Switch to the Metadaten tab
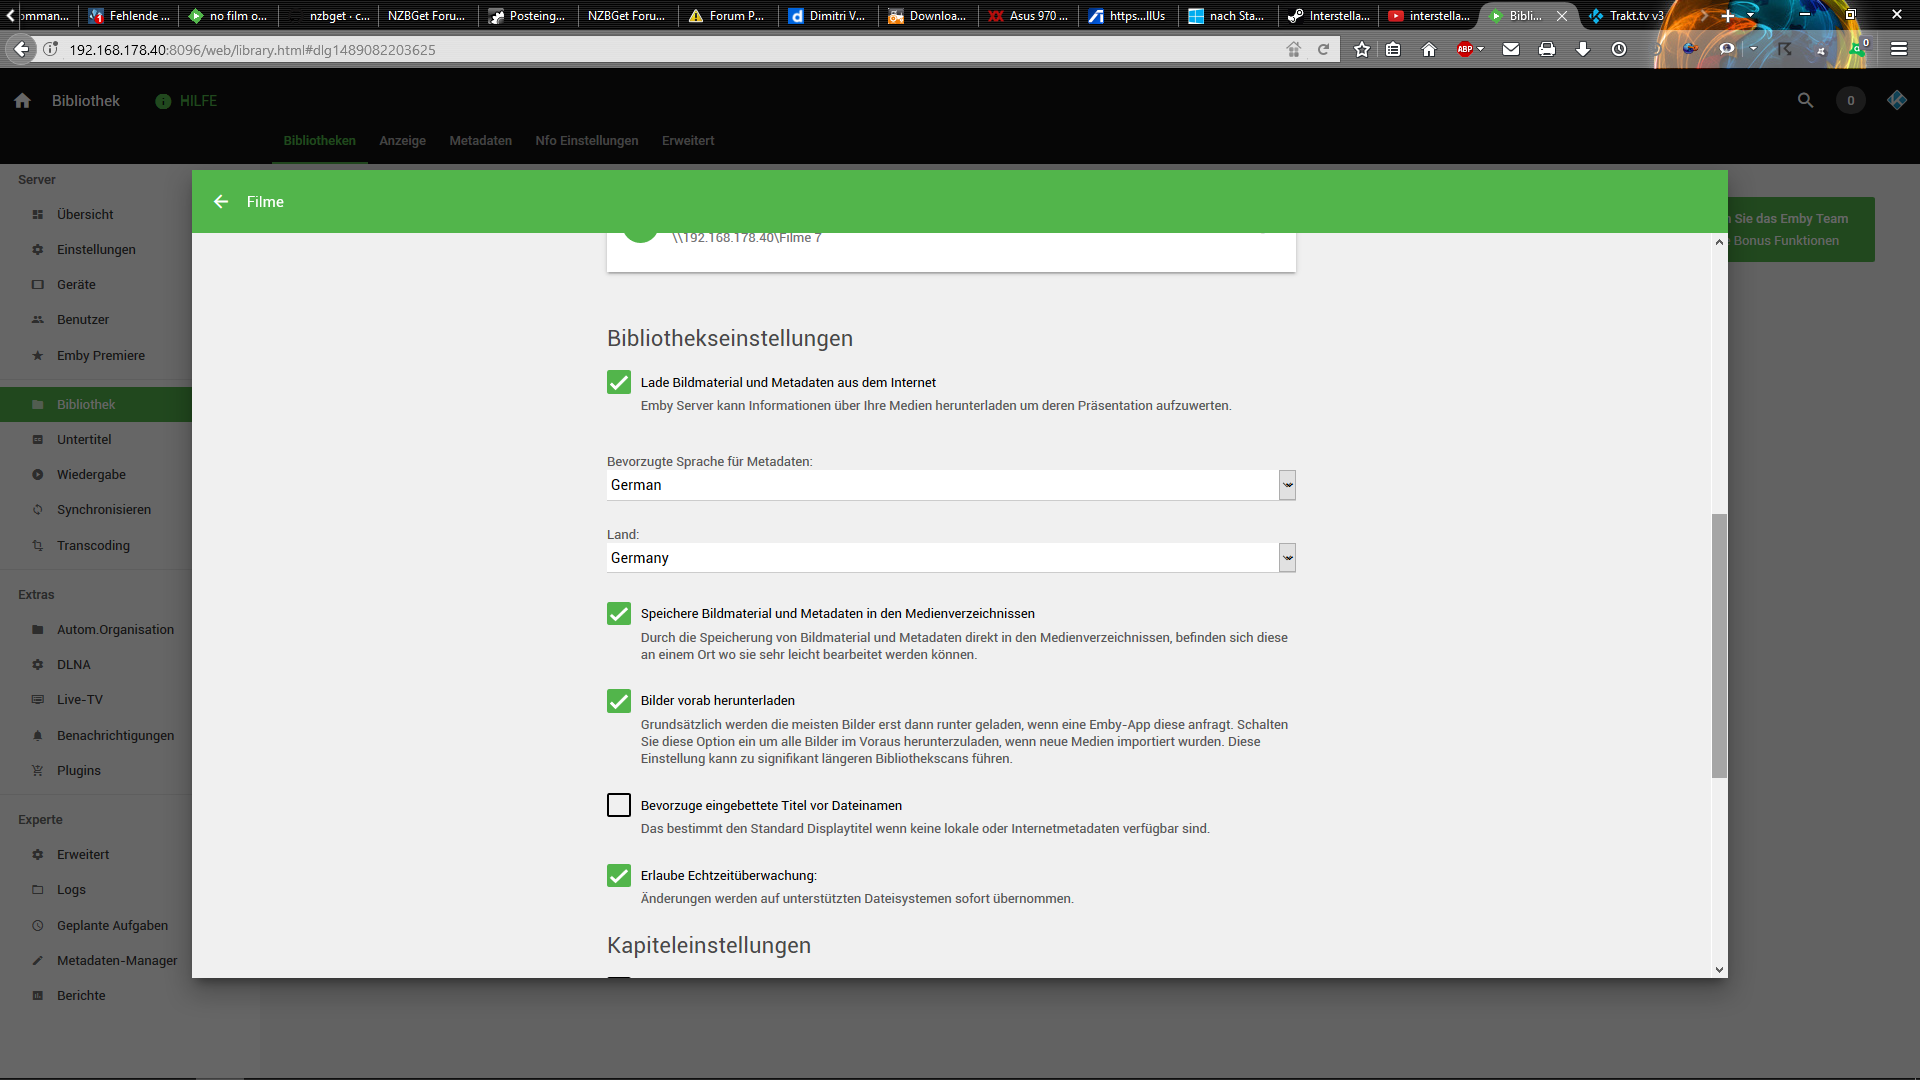The image size is (1920, 1080). point(480,141)
